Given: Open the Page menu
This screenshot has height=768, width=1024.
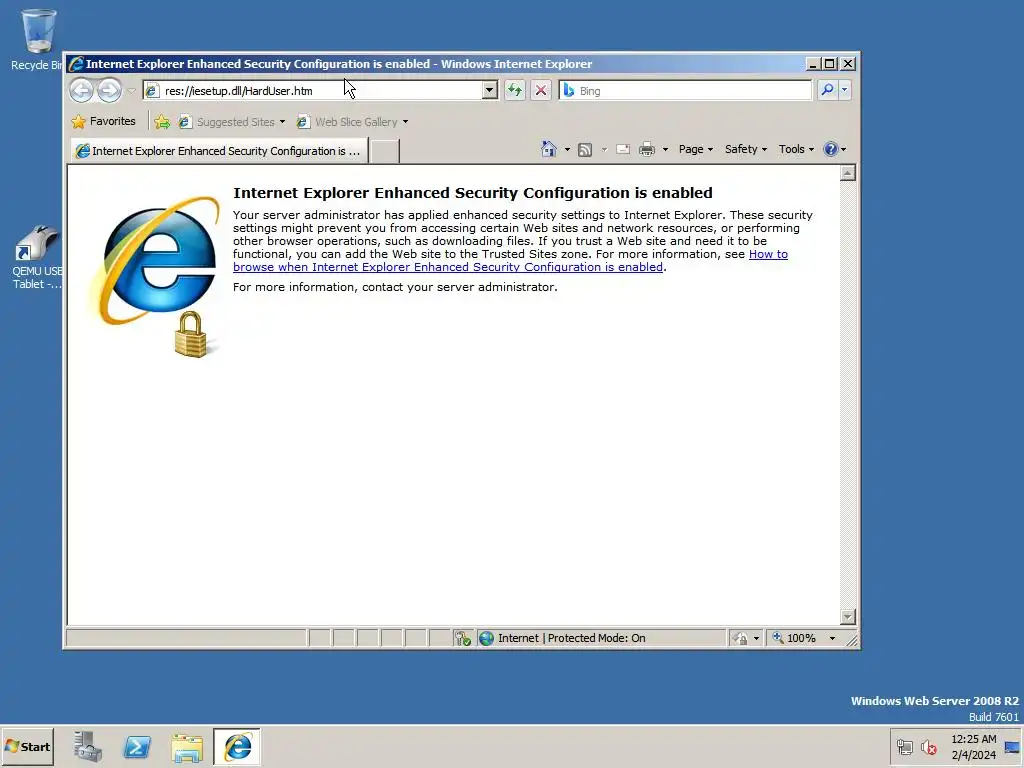Looking at the screenshot, I should 696,150.
